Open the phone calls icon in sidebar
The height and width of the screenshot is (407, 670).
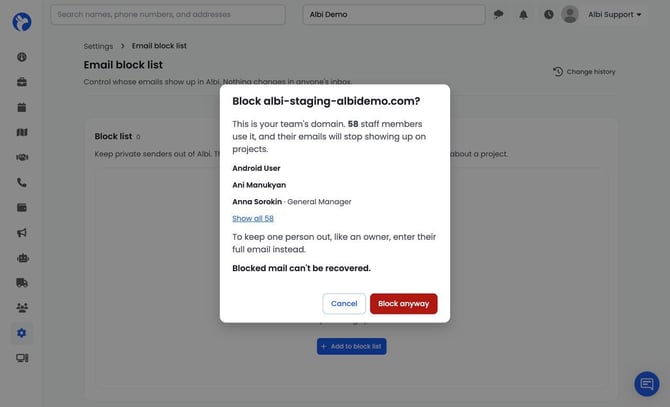coord(22,183)
